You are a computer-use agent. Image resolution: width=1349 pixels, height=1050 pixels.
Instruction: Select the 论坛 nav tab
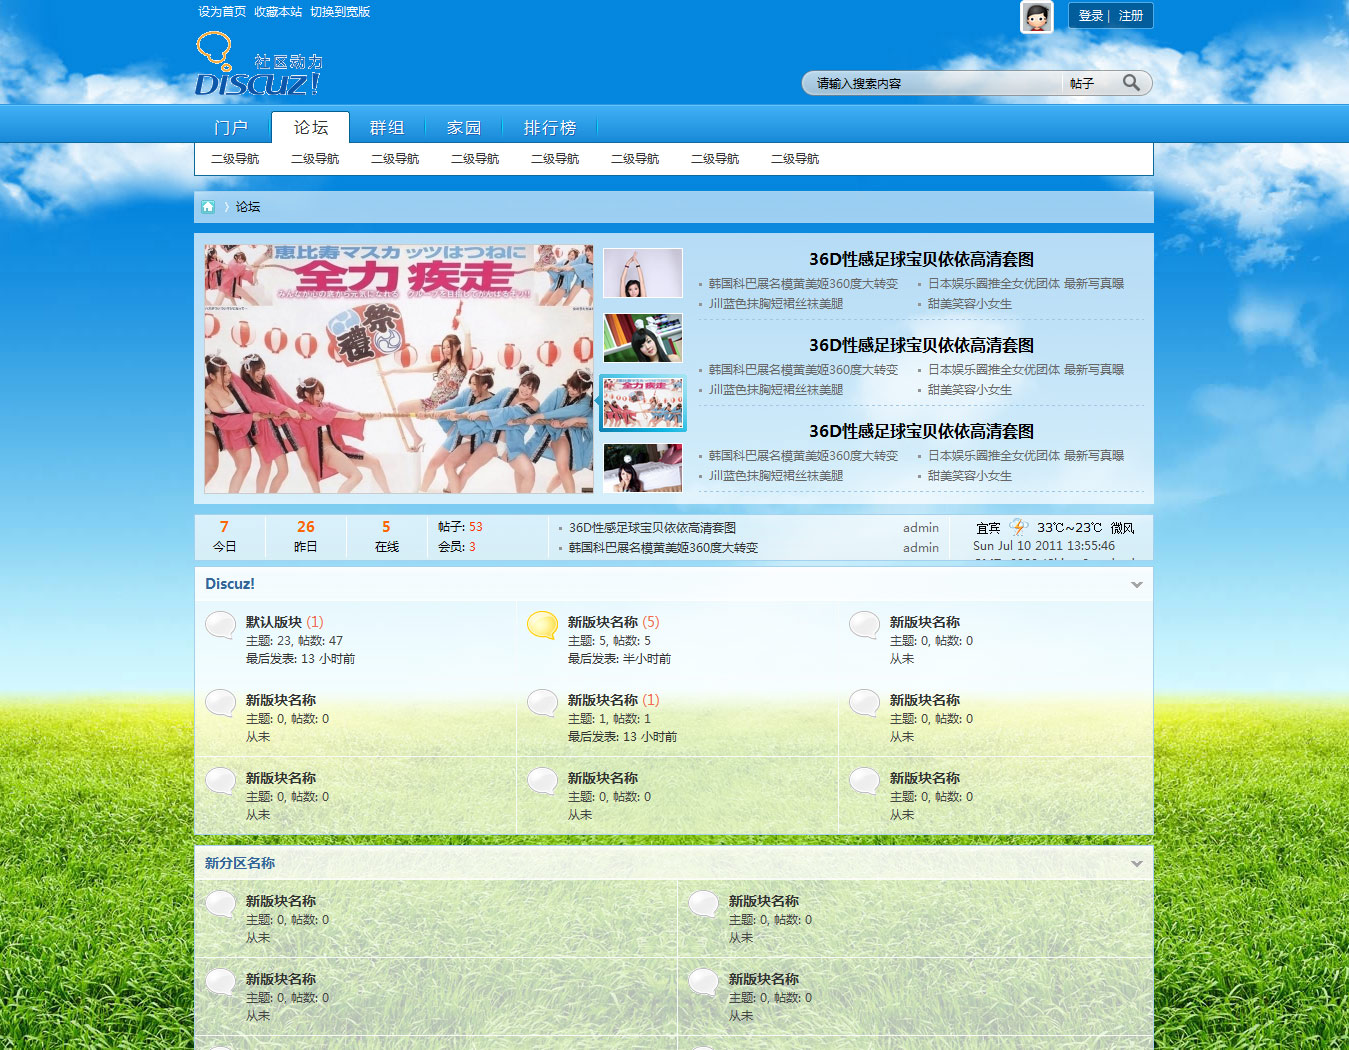310,128
